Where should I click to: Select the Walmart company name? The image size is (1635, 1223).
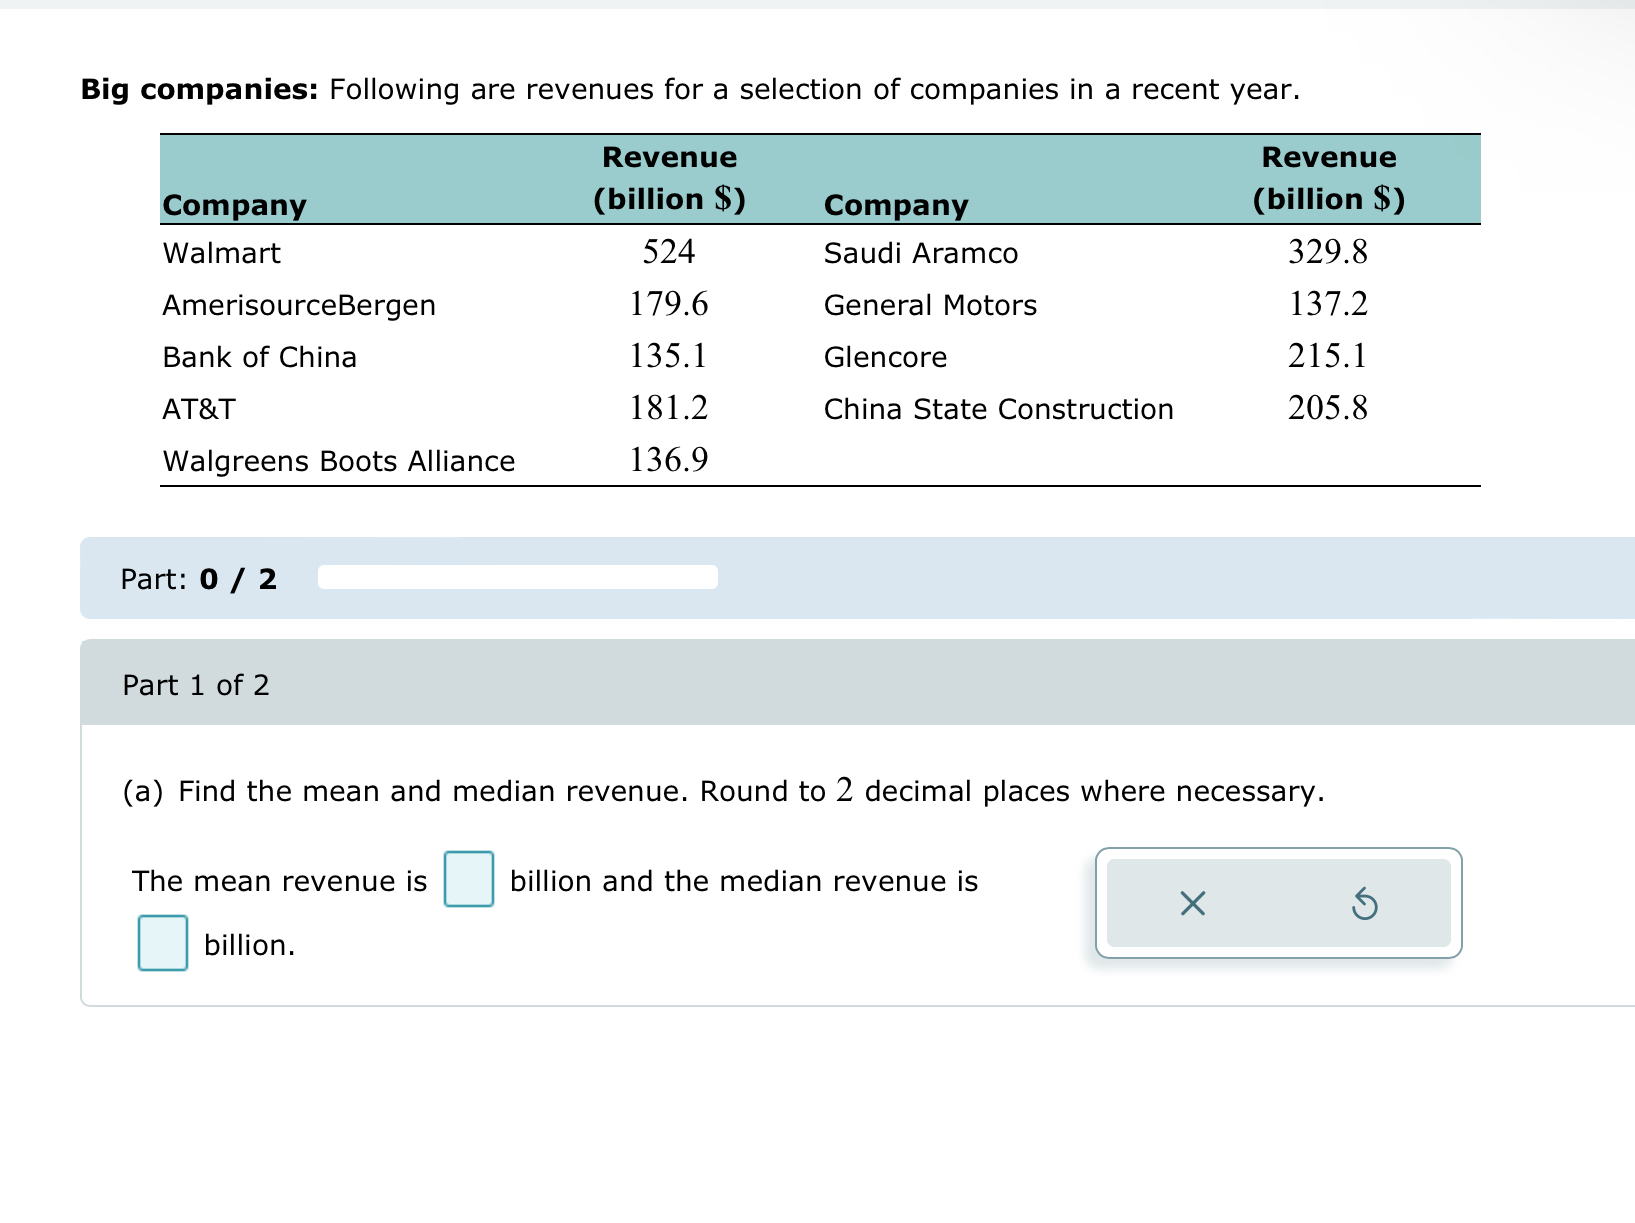coord(222,253)
